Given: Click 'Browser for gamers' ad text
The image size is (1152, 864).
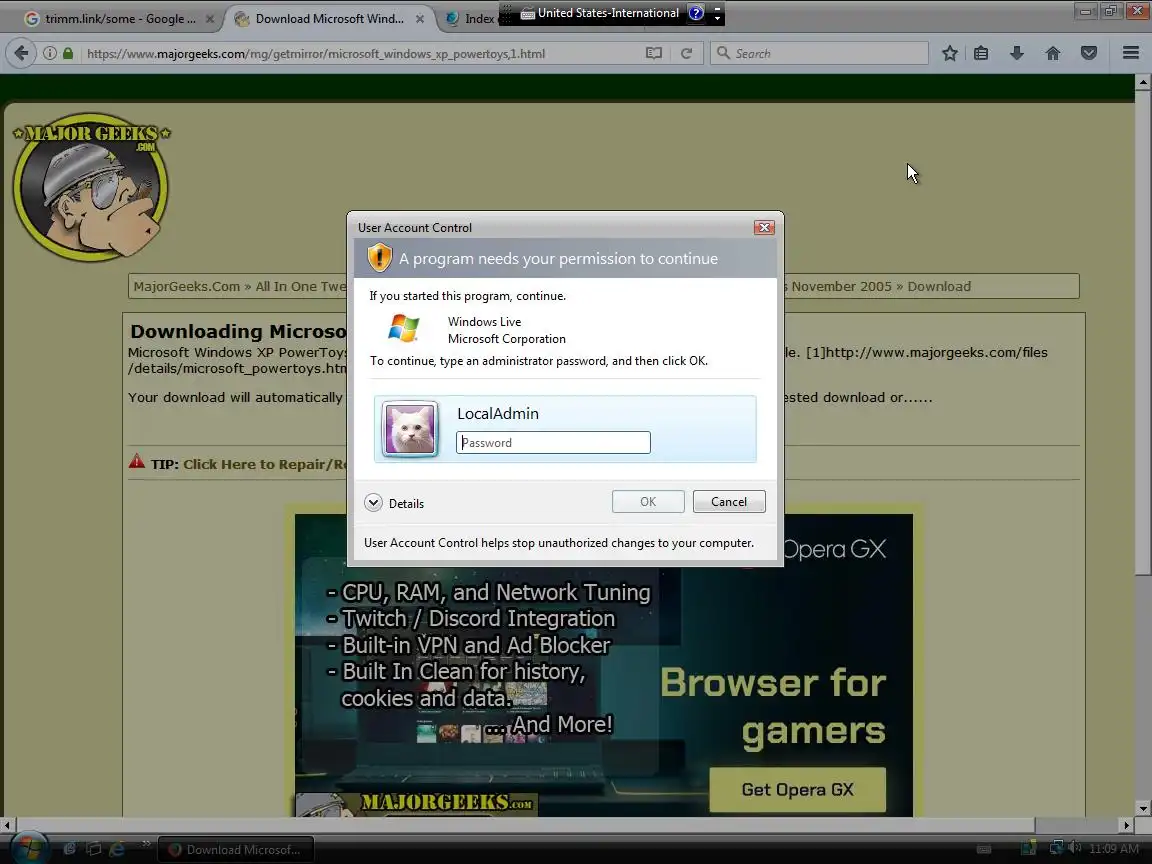Looking at the screenshot, I should (x=773, y=707).
